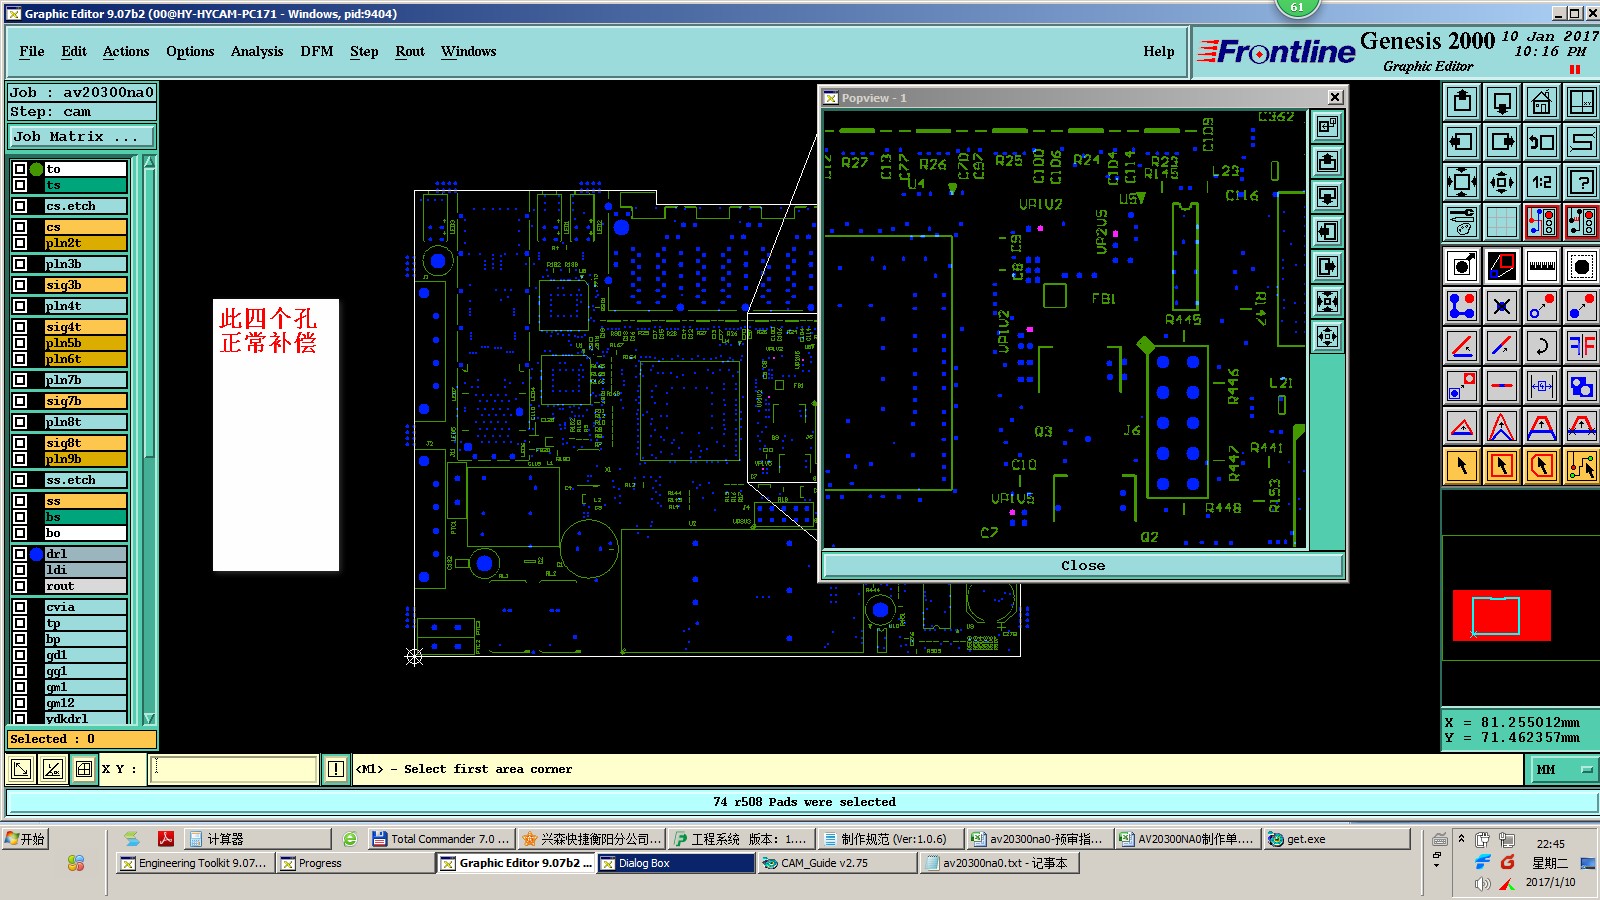Screen dimensions: 1600x900
Task: Click the Job Matrix button
Action: (82, 137)
